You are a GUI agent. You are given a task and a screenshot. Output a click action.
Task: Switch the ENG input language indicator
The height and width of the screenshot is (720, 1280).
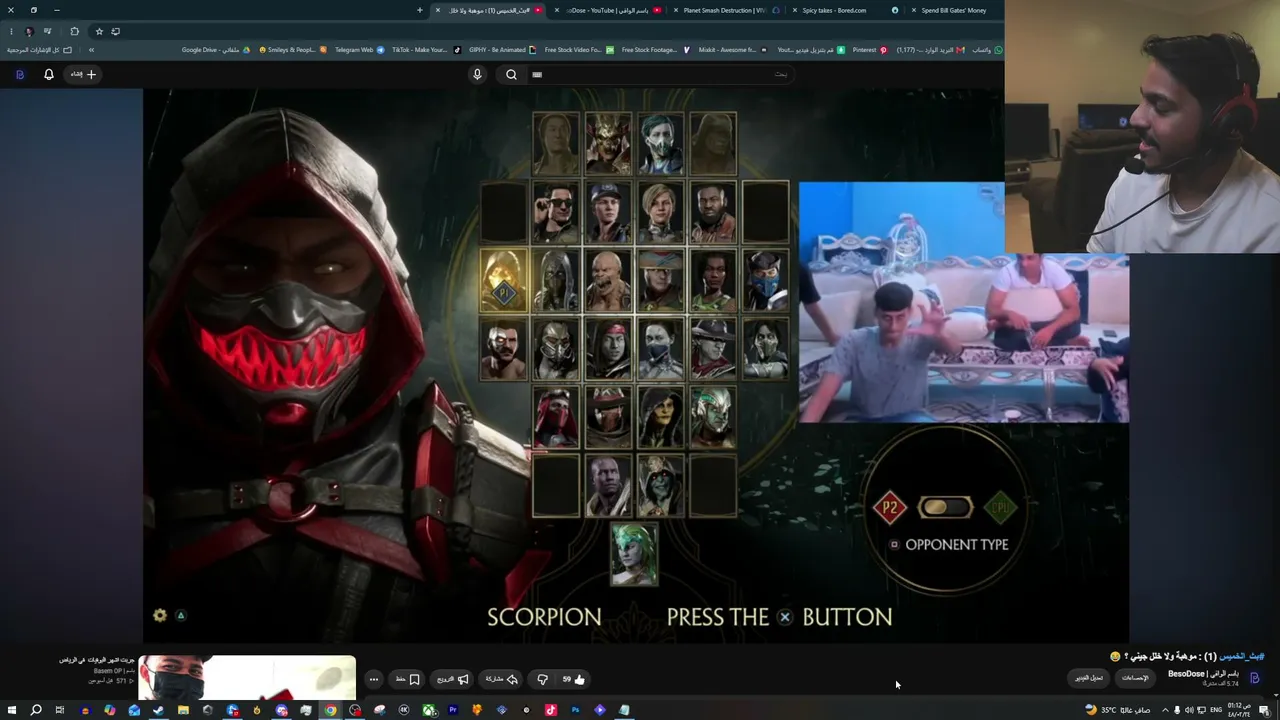(x=1216, y=710)
